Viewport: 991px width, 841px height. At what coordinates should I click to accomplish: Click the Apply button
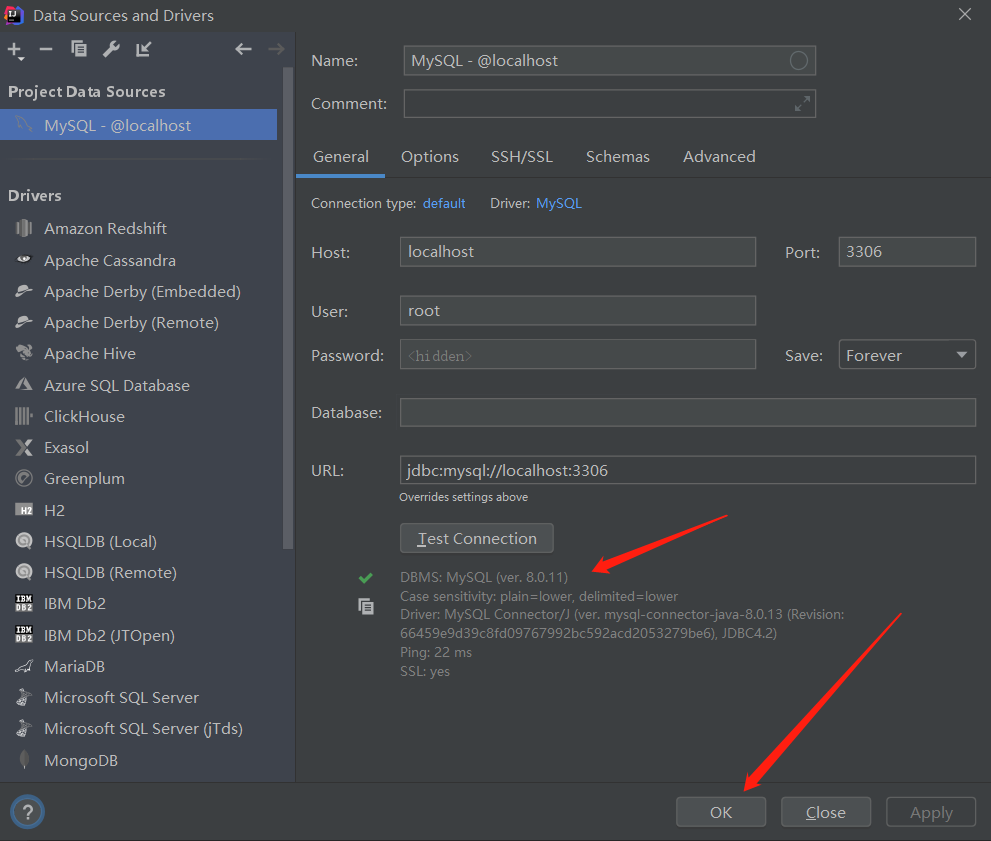931,812
